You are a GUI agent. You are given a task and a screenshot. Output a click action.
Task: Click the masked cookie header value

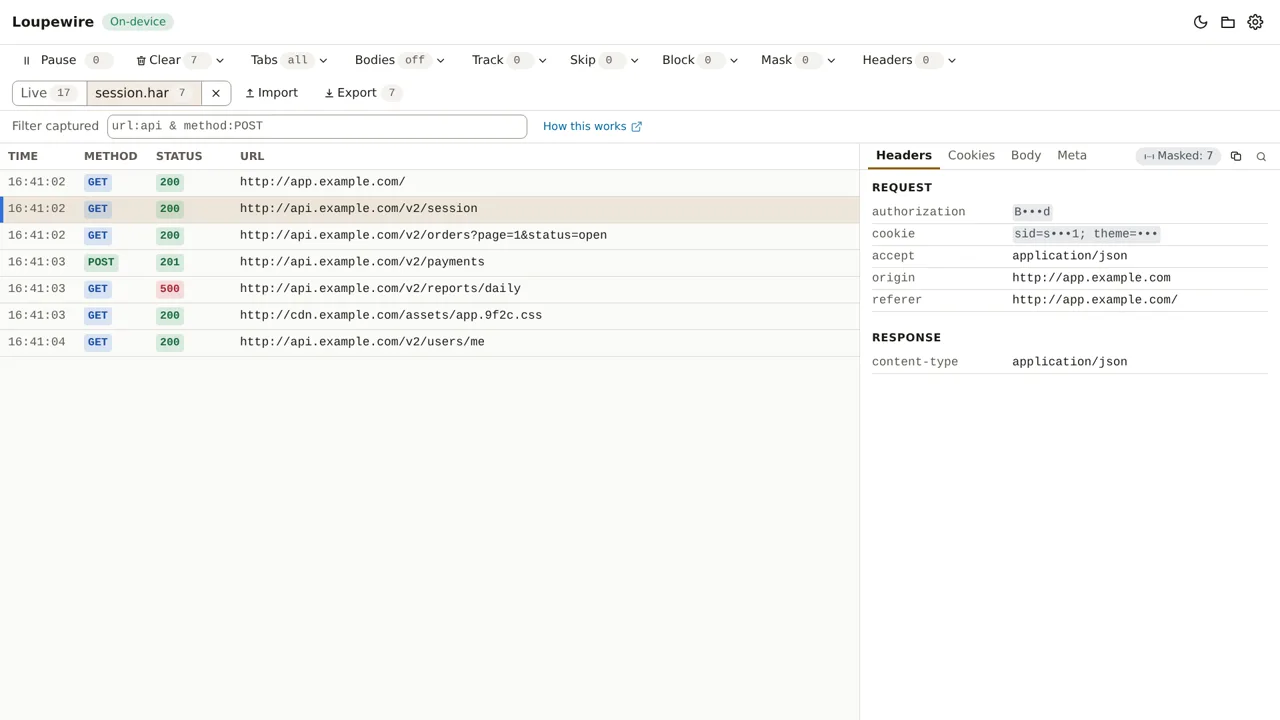pos(1086,234)
